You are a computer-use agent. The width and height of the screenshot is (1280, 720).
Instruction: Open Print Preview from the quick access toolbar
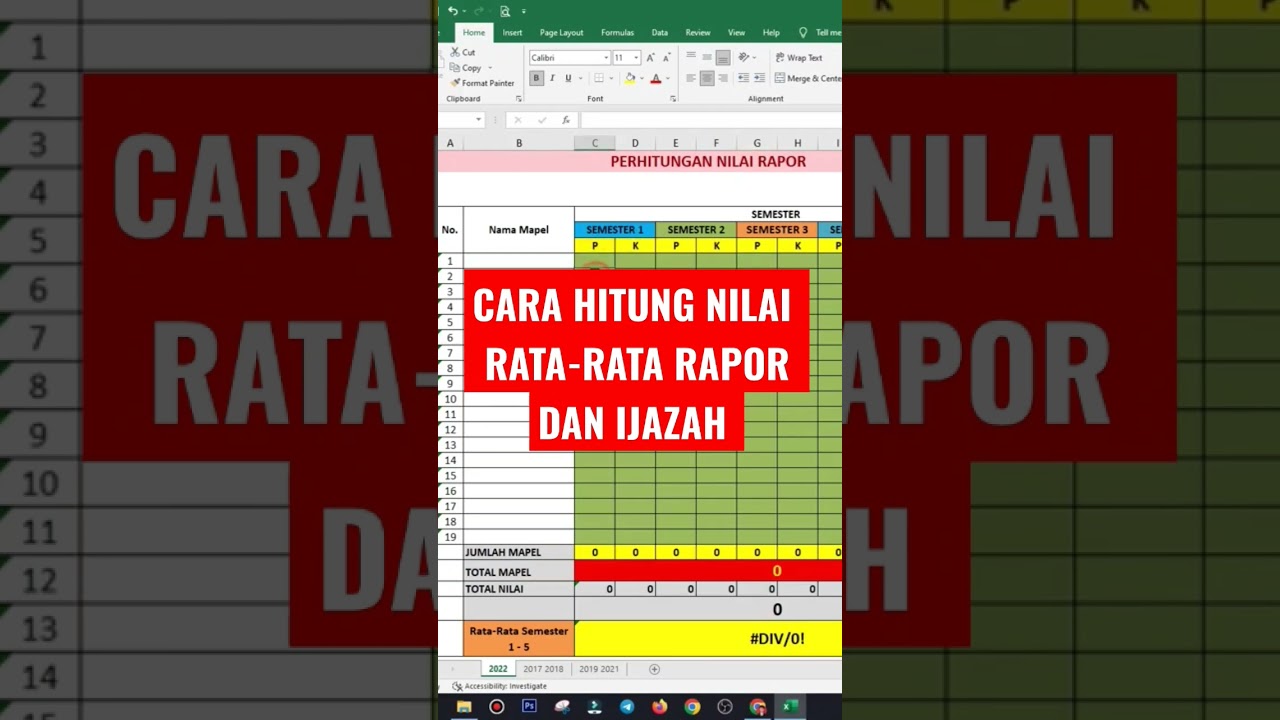(505, 11)
